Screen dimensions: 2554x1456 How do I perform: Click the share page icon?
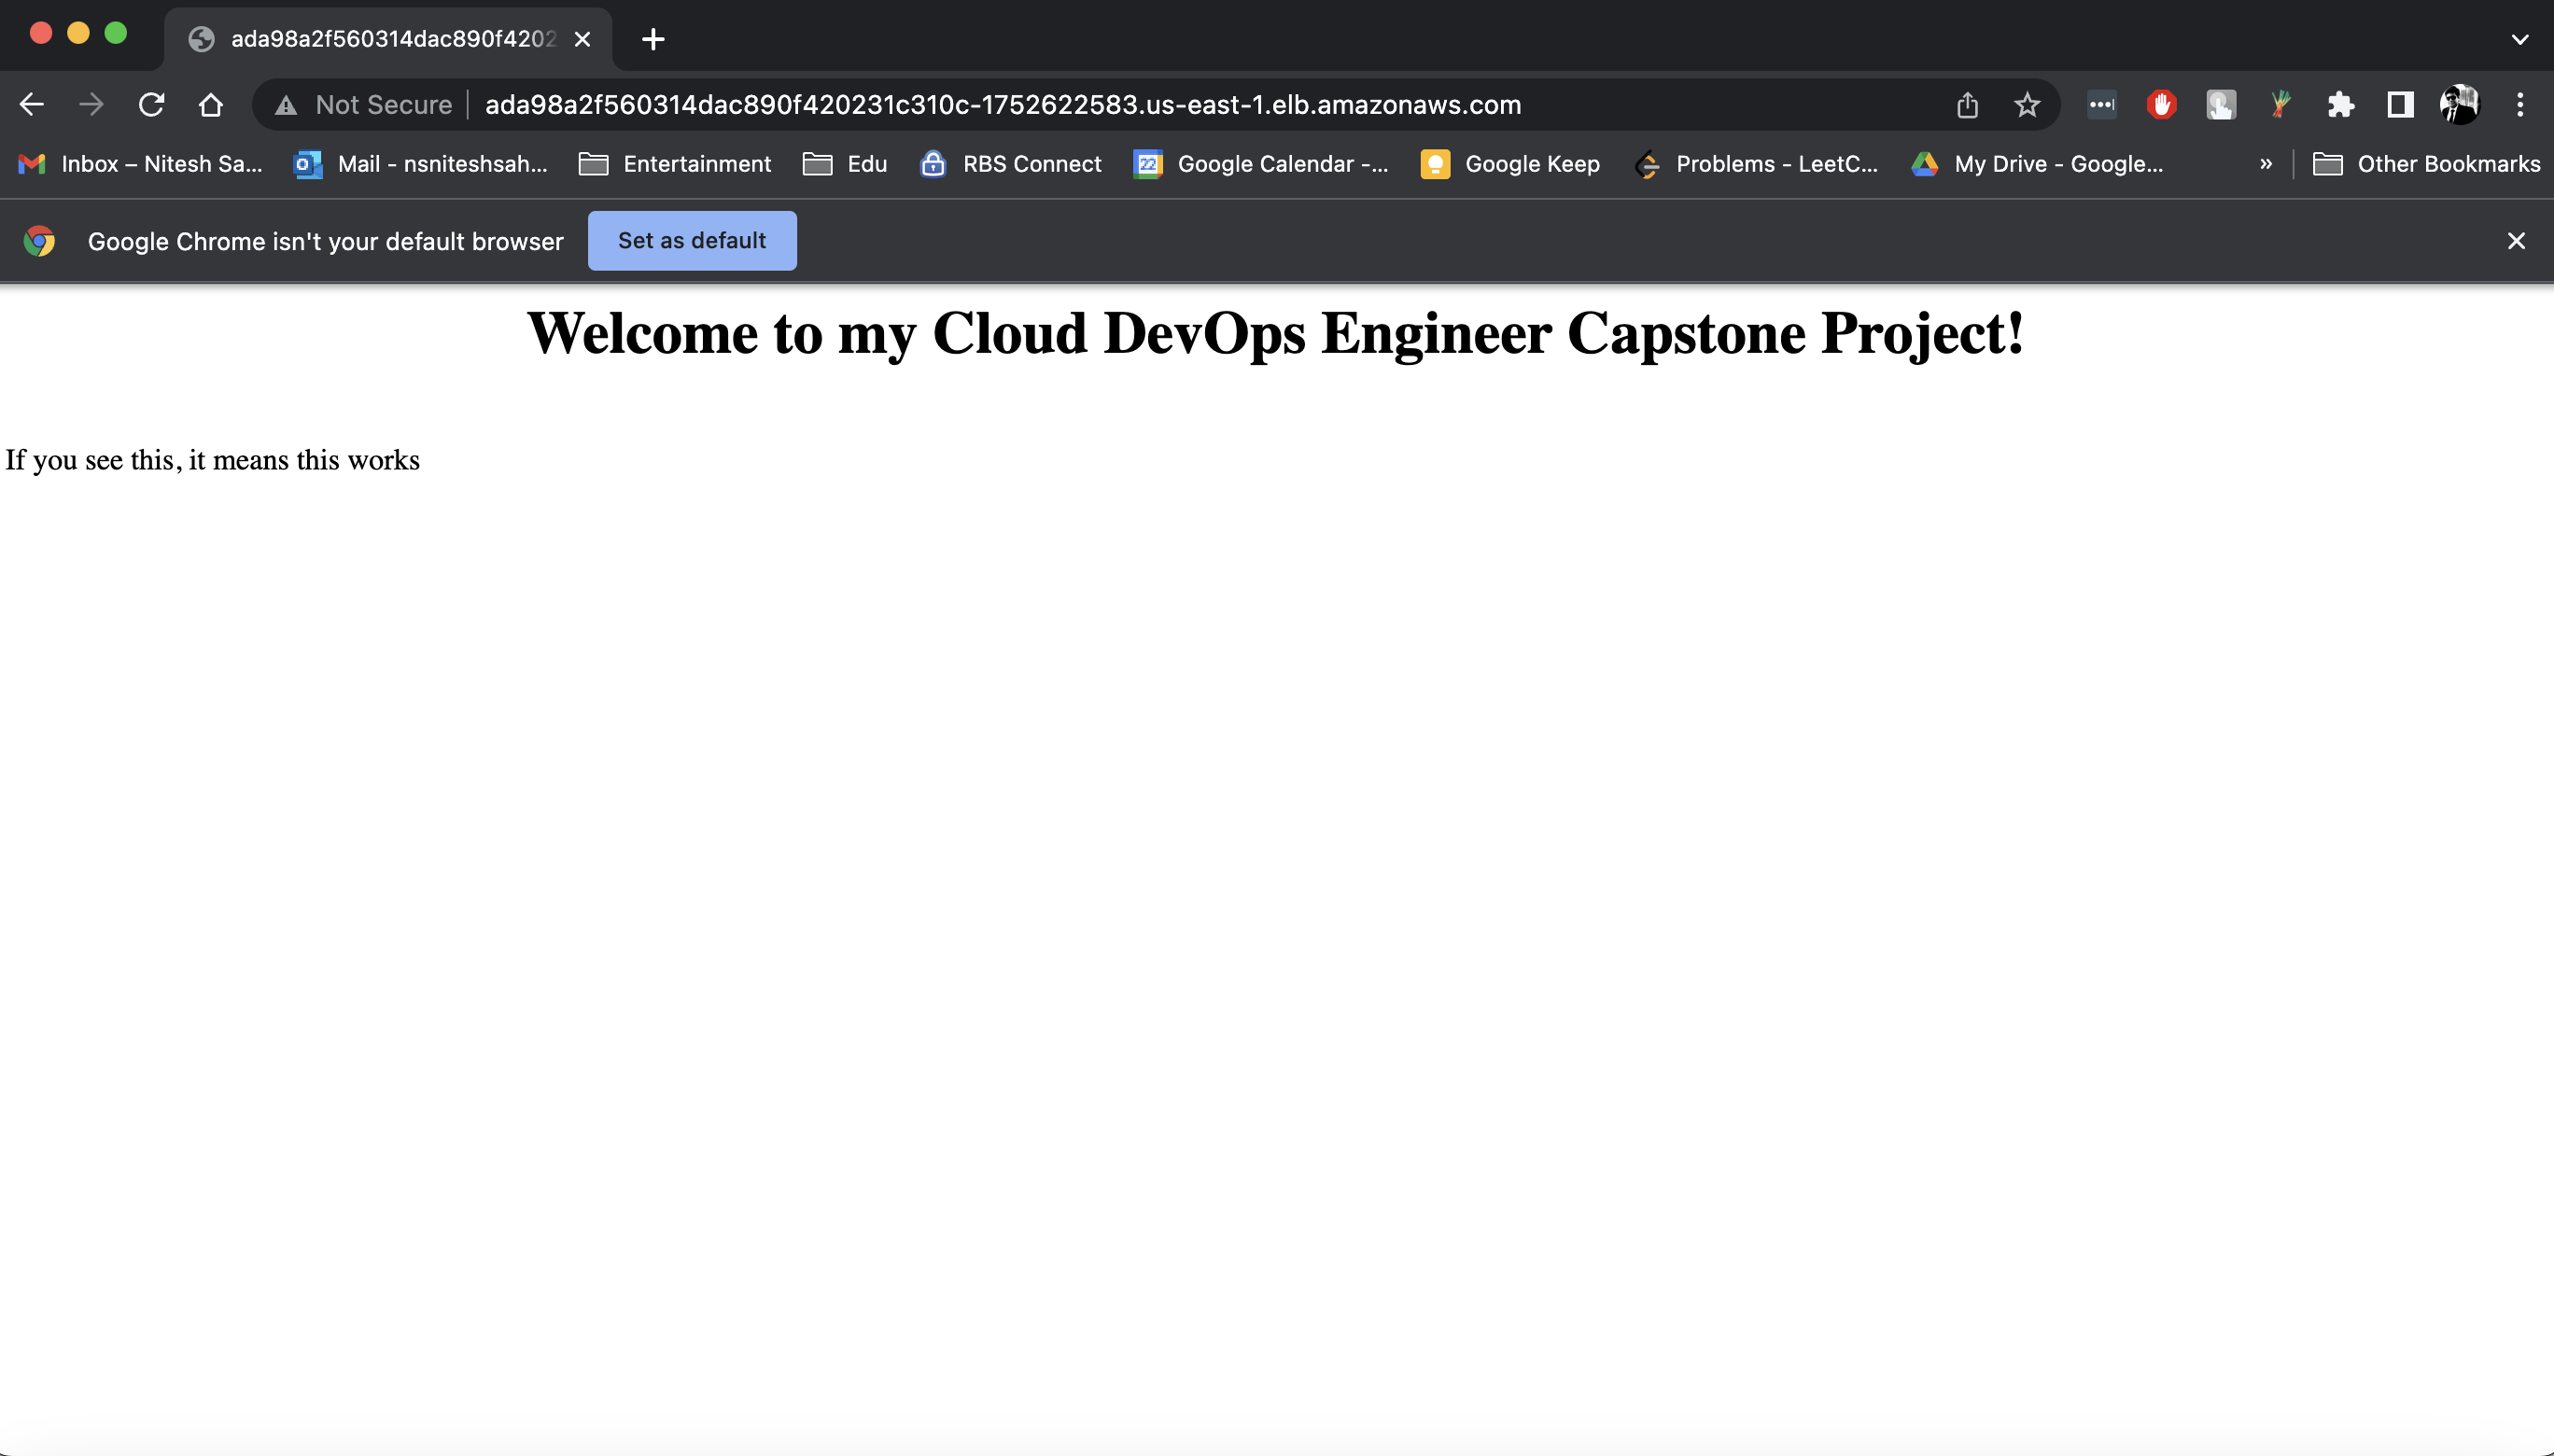click(1967, 105)
